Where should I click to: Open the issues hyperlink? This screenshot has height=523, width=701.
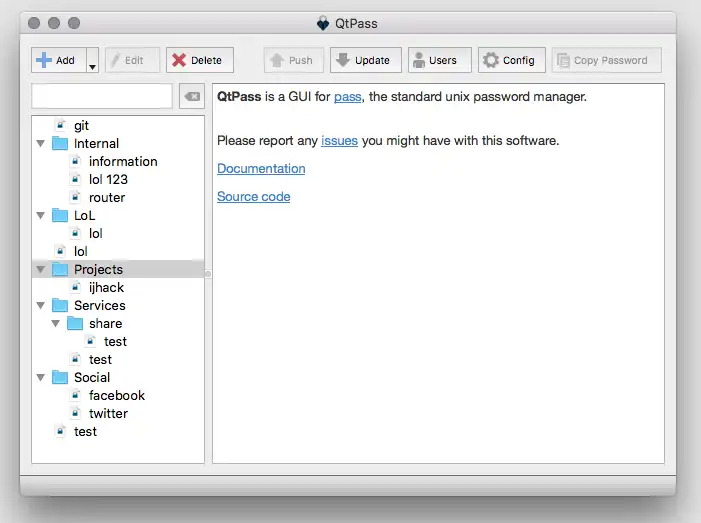[339, 141]
